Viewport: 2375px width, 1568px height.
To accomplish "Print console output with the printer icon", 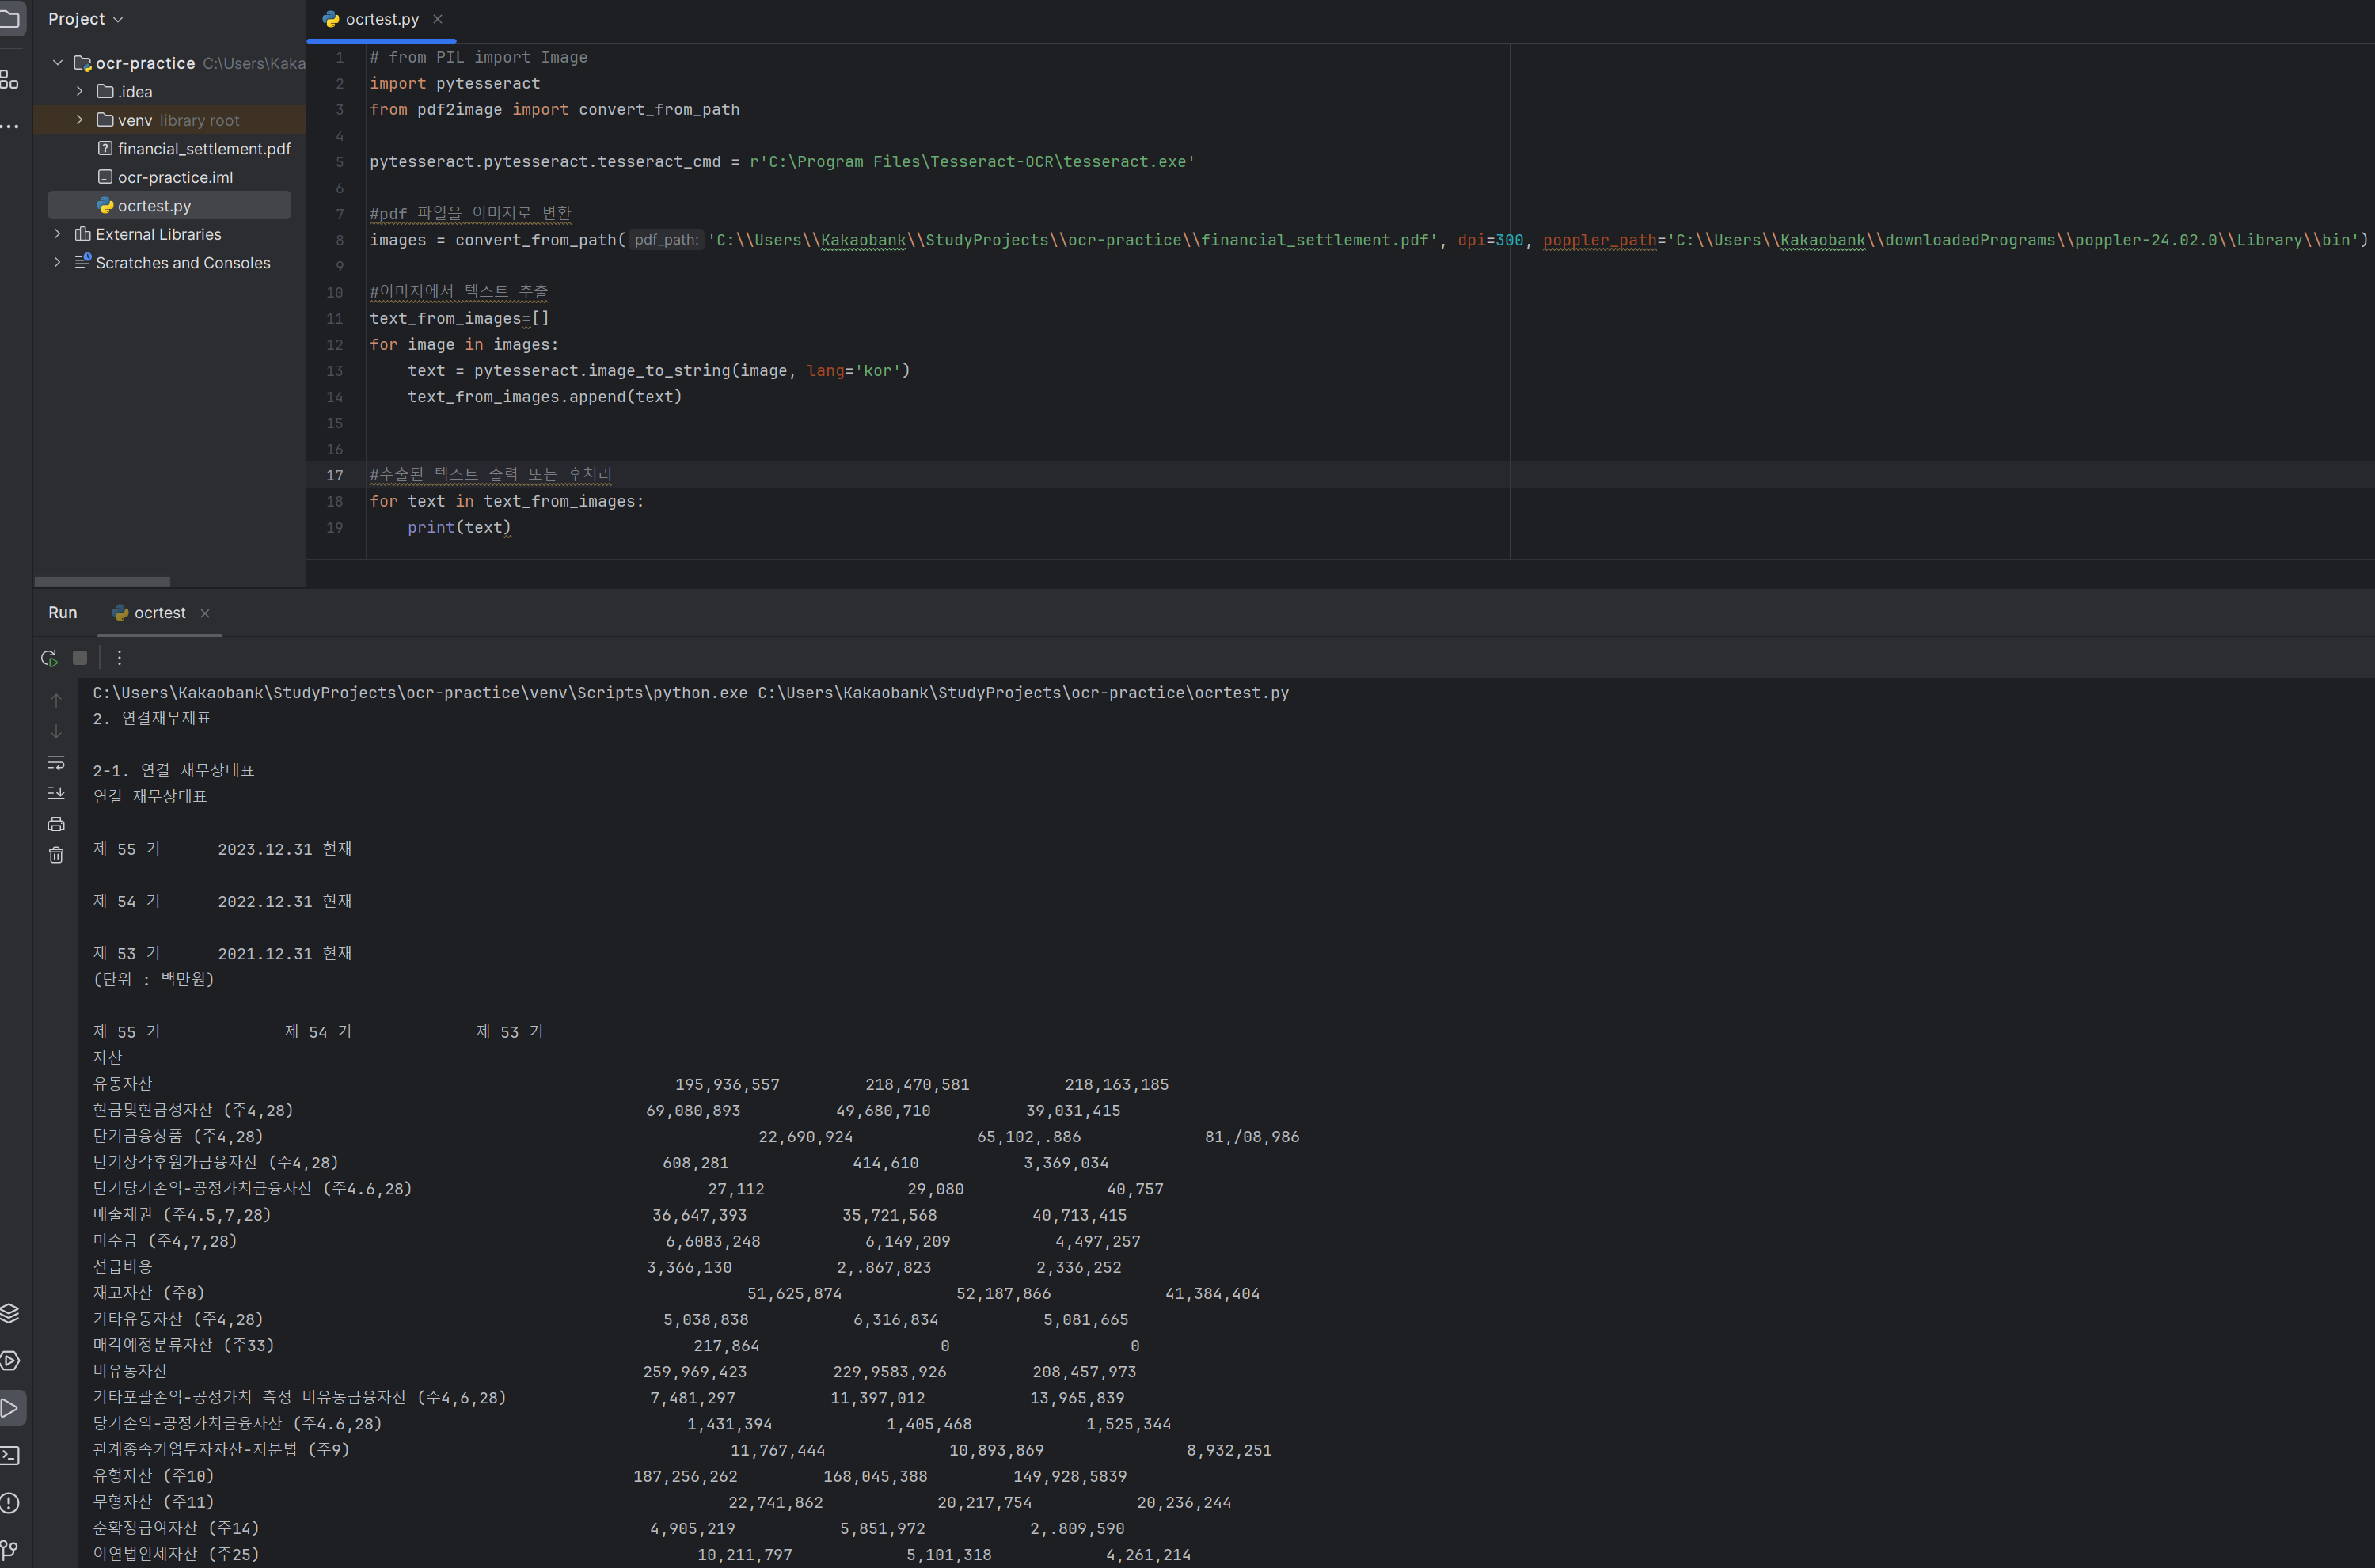I will pos(56,824).
